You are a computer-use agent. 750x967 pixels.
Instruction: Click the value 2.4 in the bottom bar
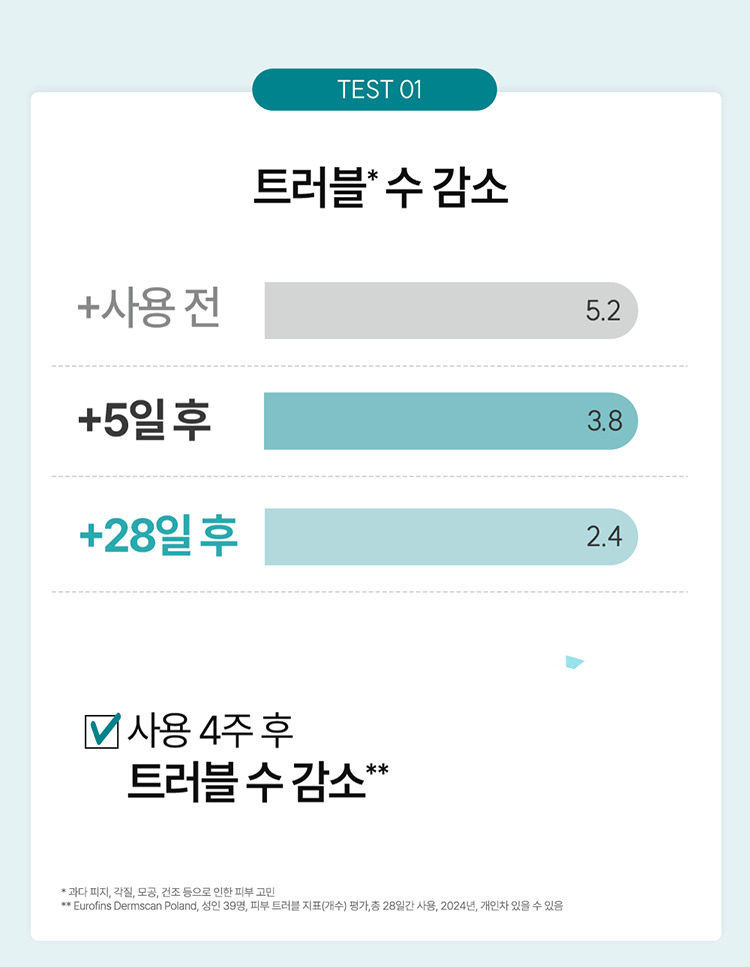(604, 537)
